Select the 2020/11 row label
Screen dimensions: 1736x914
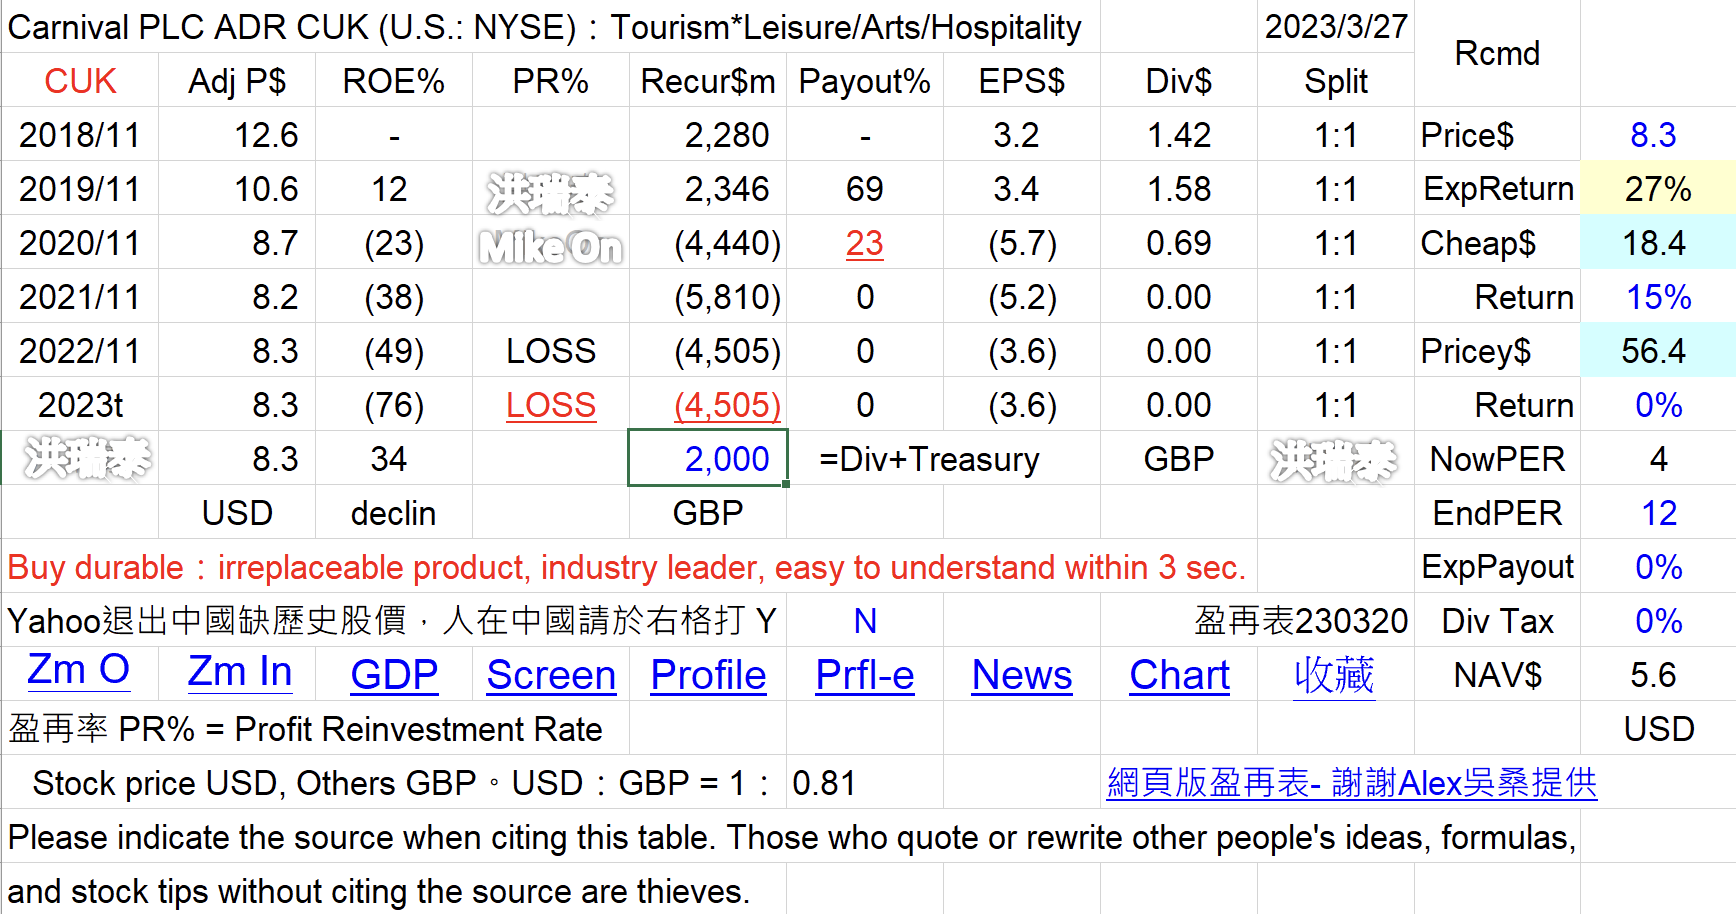[x=80, y=243]
